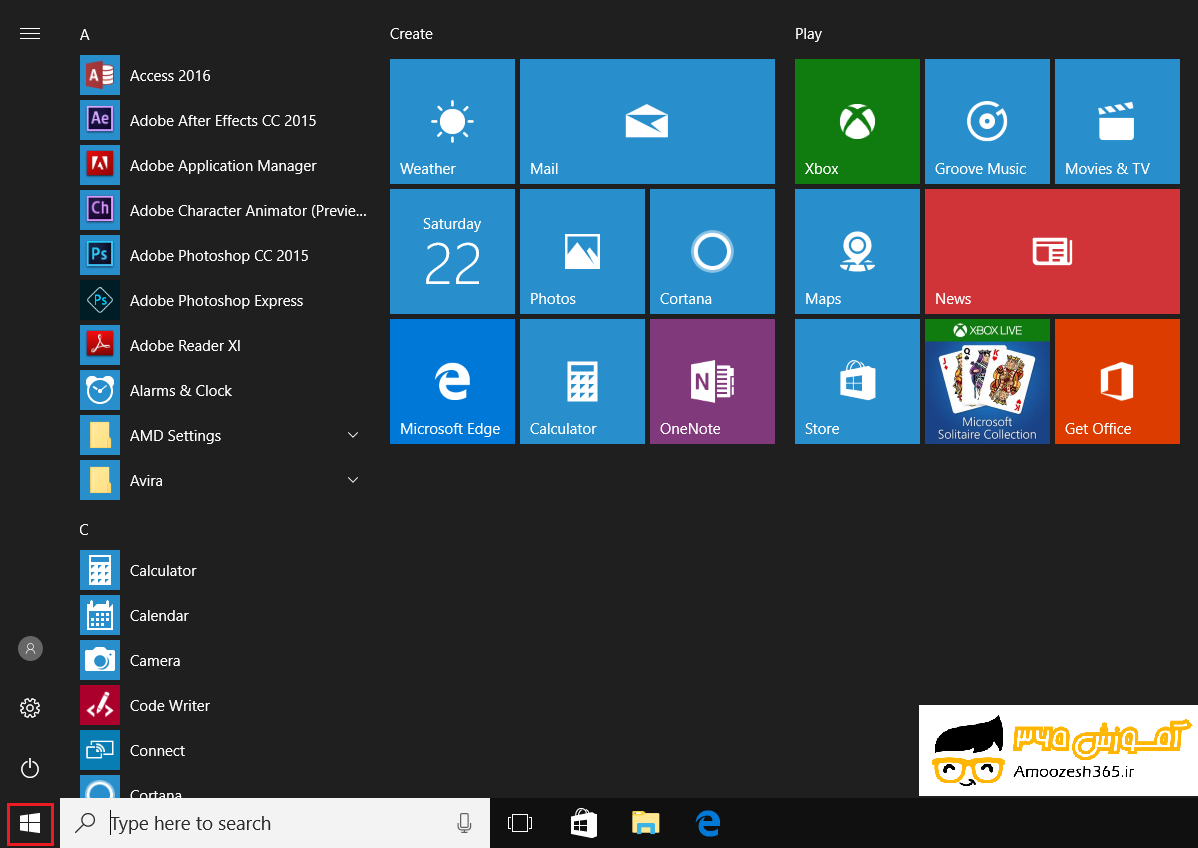Expand the AMD Settings folder

pyautogui.click(x=352, y=435)
